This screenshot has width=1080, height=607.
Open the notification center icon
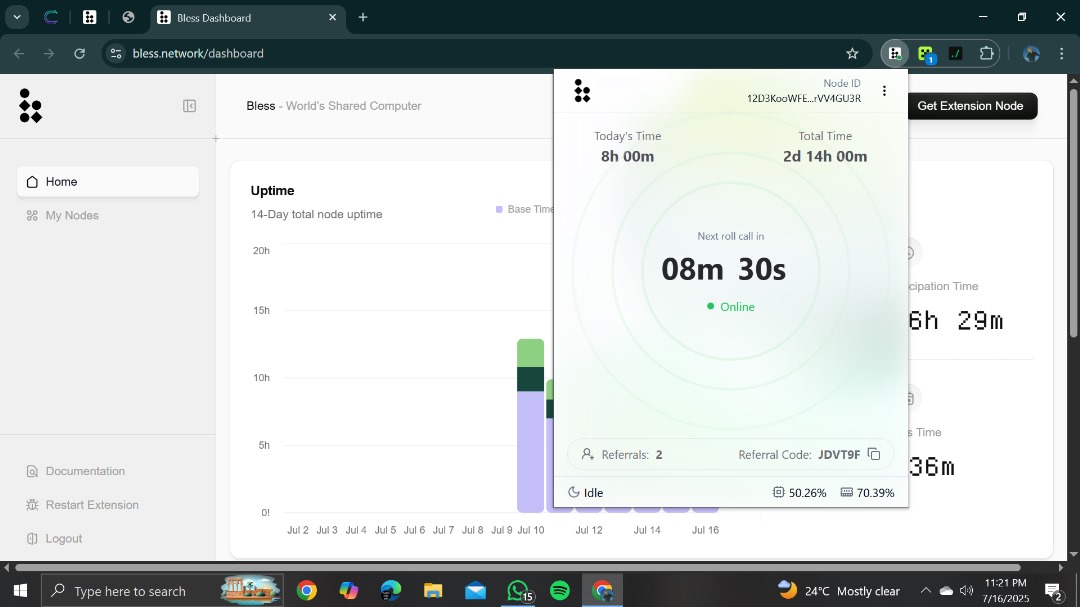1054,590
